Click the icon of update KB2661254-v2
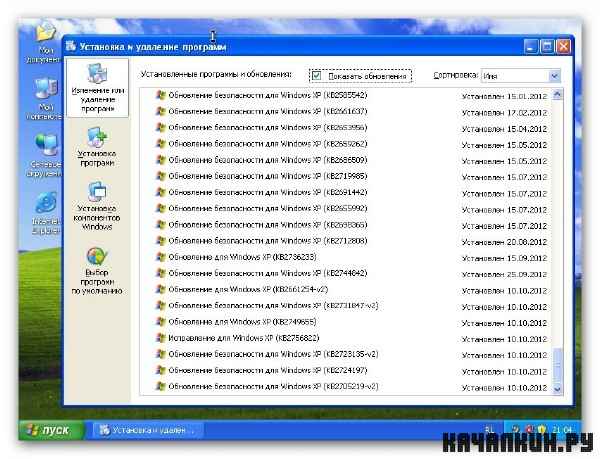Viewport: 600px width, 459px height. click(161, 289)
